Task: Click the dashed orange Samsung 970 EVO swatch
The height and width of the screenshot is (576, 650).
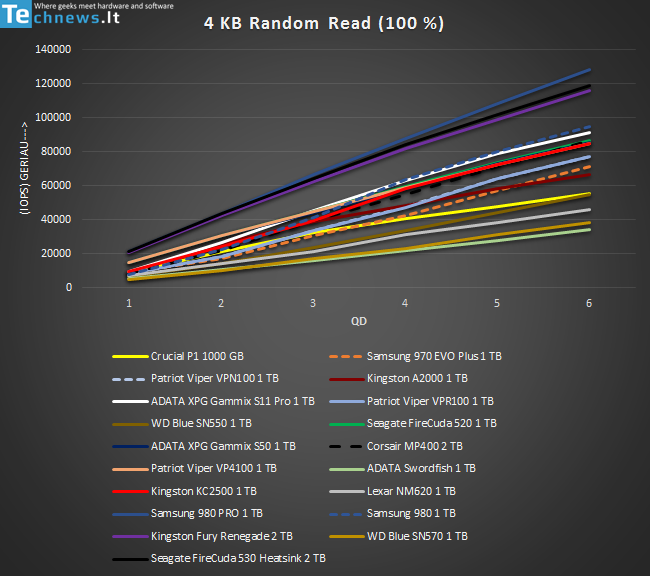Action: click(x=346, y=357)
